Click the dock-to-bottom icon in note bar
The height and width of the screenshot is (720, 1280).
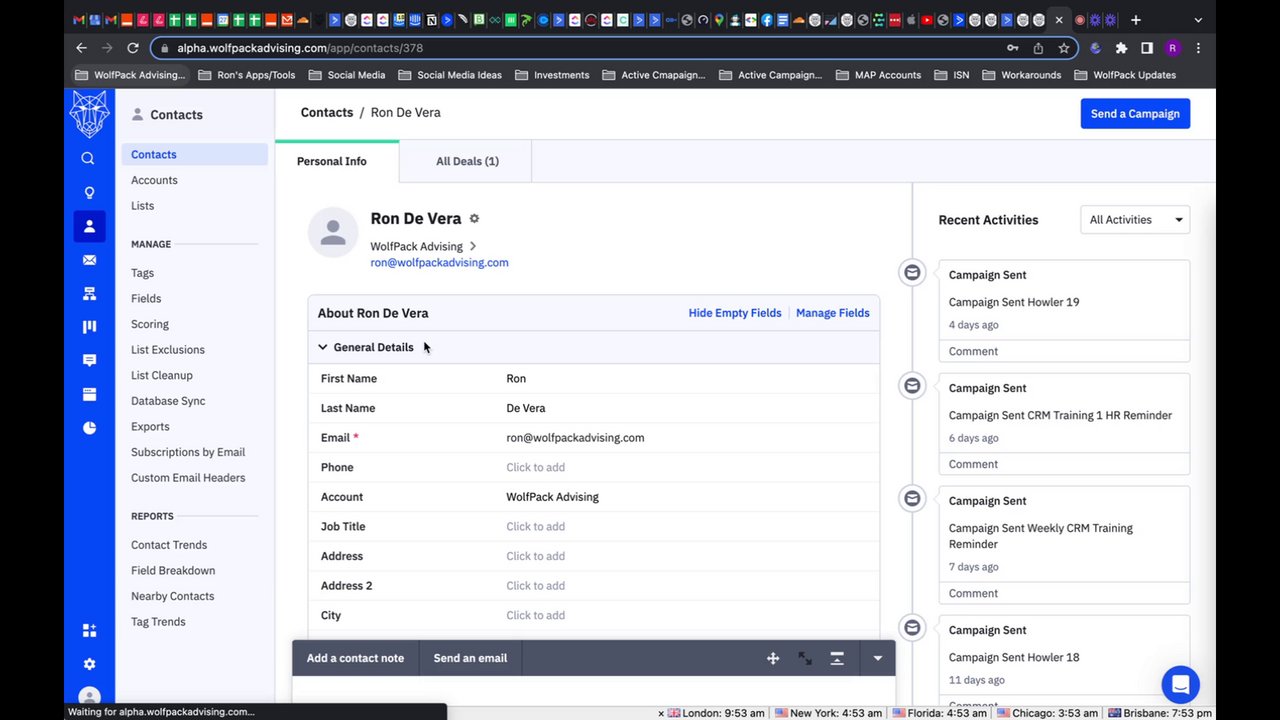point(837,658)
